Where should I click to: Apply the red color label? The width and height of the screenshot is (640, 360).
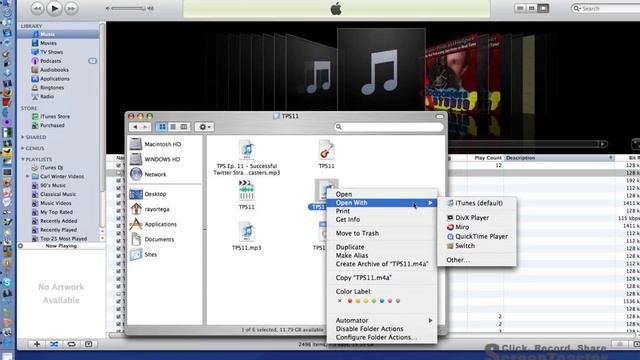click(x=350, y=301)
